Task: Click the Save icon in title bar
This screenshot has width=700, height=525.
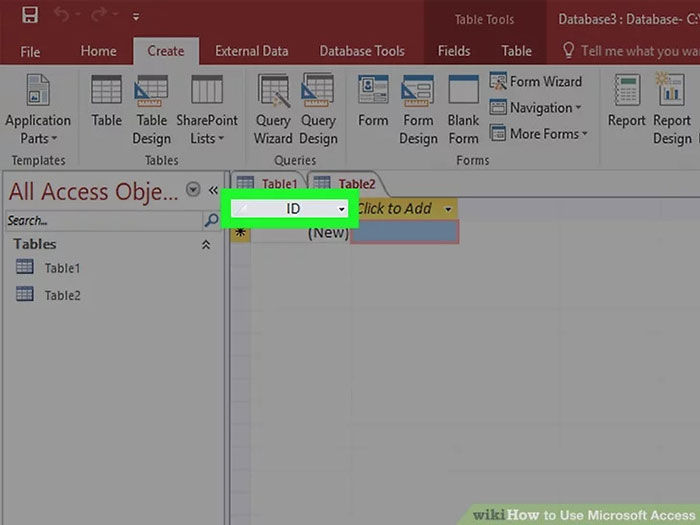Action: (29, 15)
